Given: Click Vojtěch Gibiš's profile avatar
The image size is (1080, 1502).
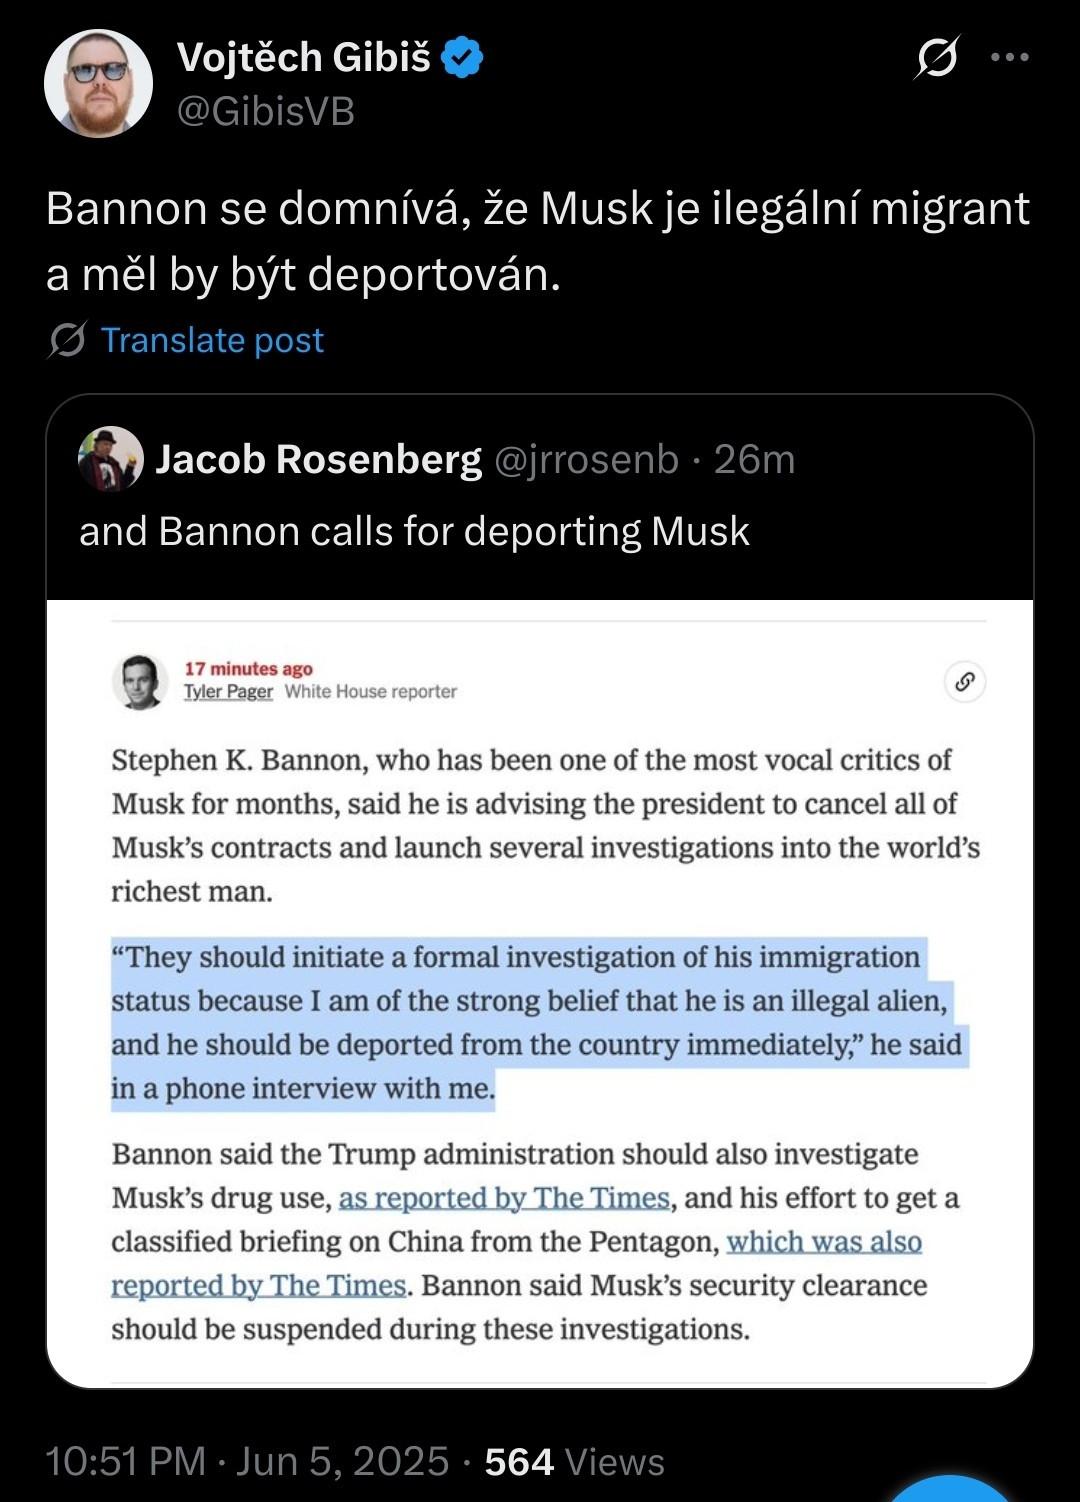Looking at the screenshot, I should coord(98,83).
